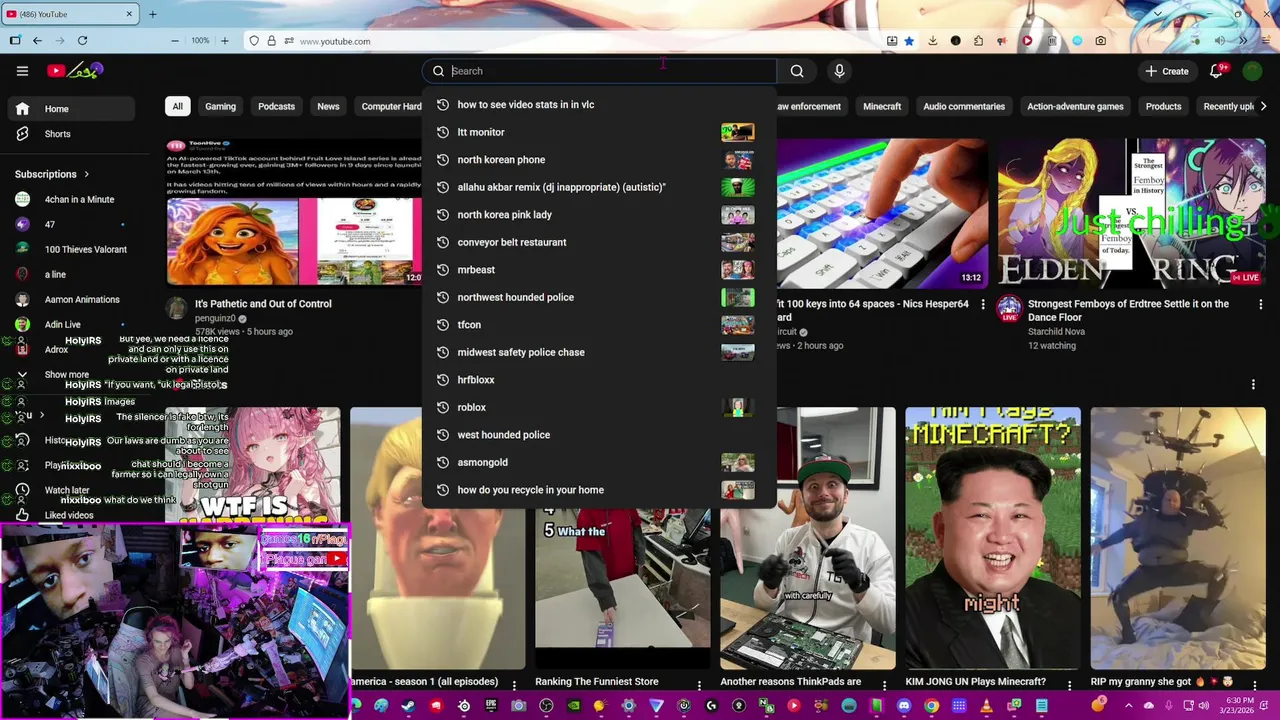The width and height of the screenshot is (1280, 720).
Task: Select the Podcasts filter chip
Action: pyautogui.click(x=277, y=106)
